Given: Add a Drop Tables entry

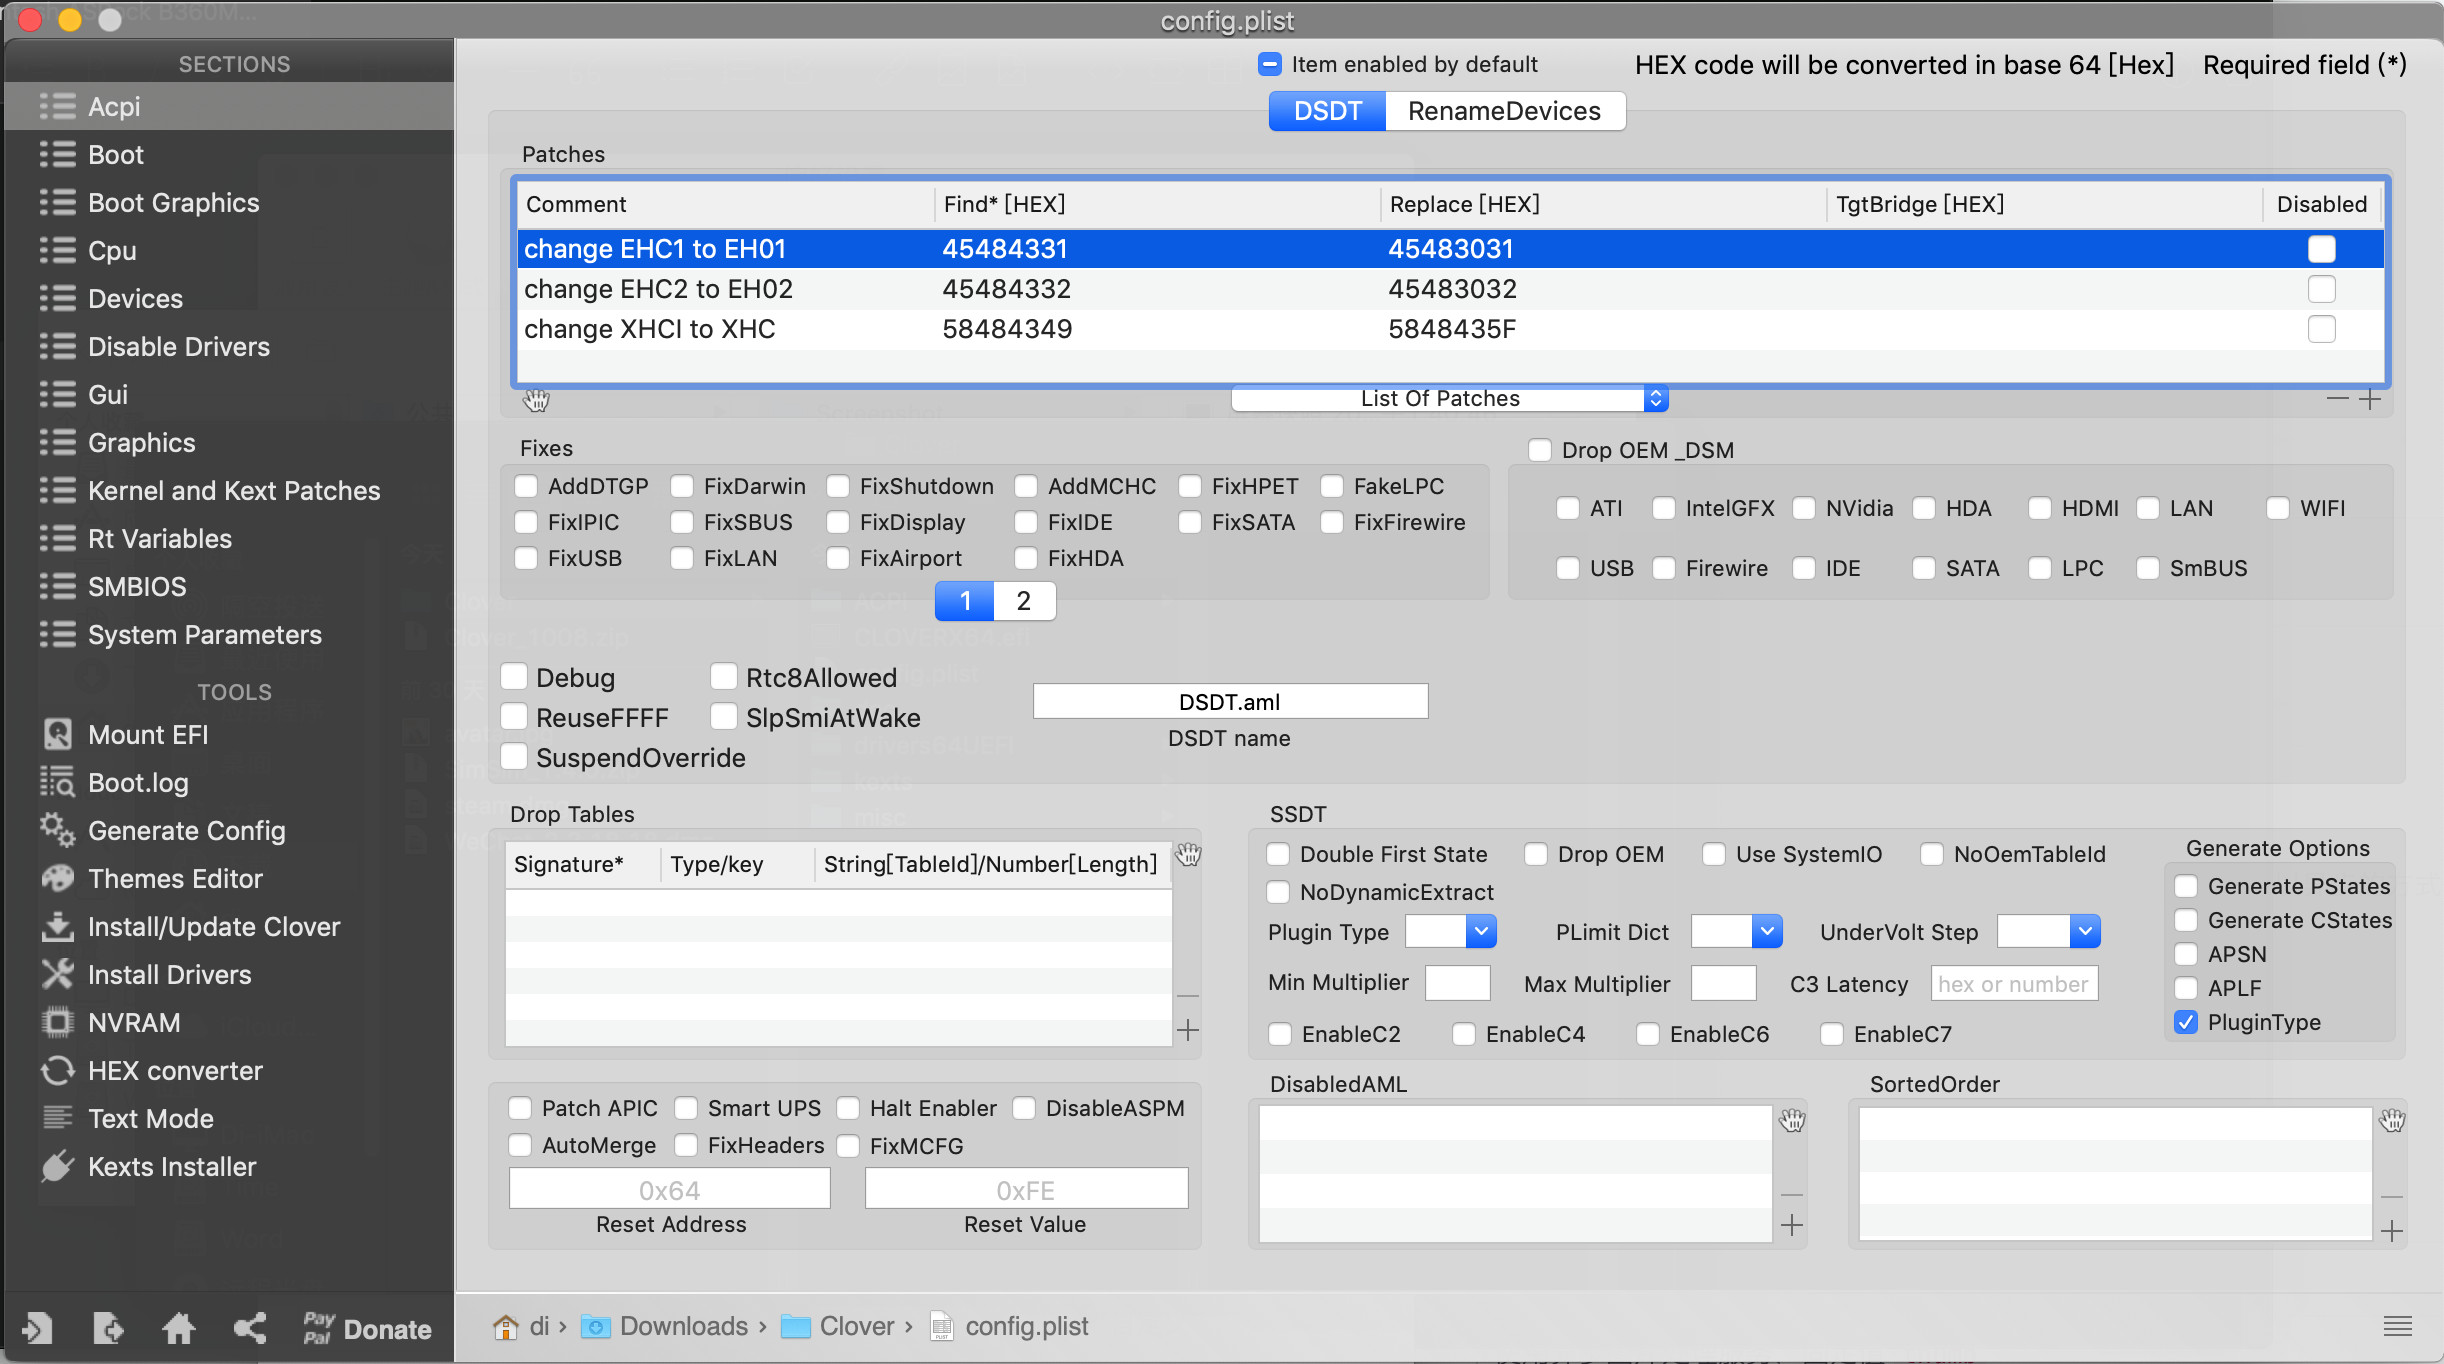Looking at the screenshot, I should (1188, 1030).
